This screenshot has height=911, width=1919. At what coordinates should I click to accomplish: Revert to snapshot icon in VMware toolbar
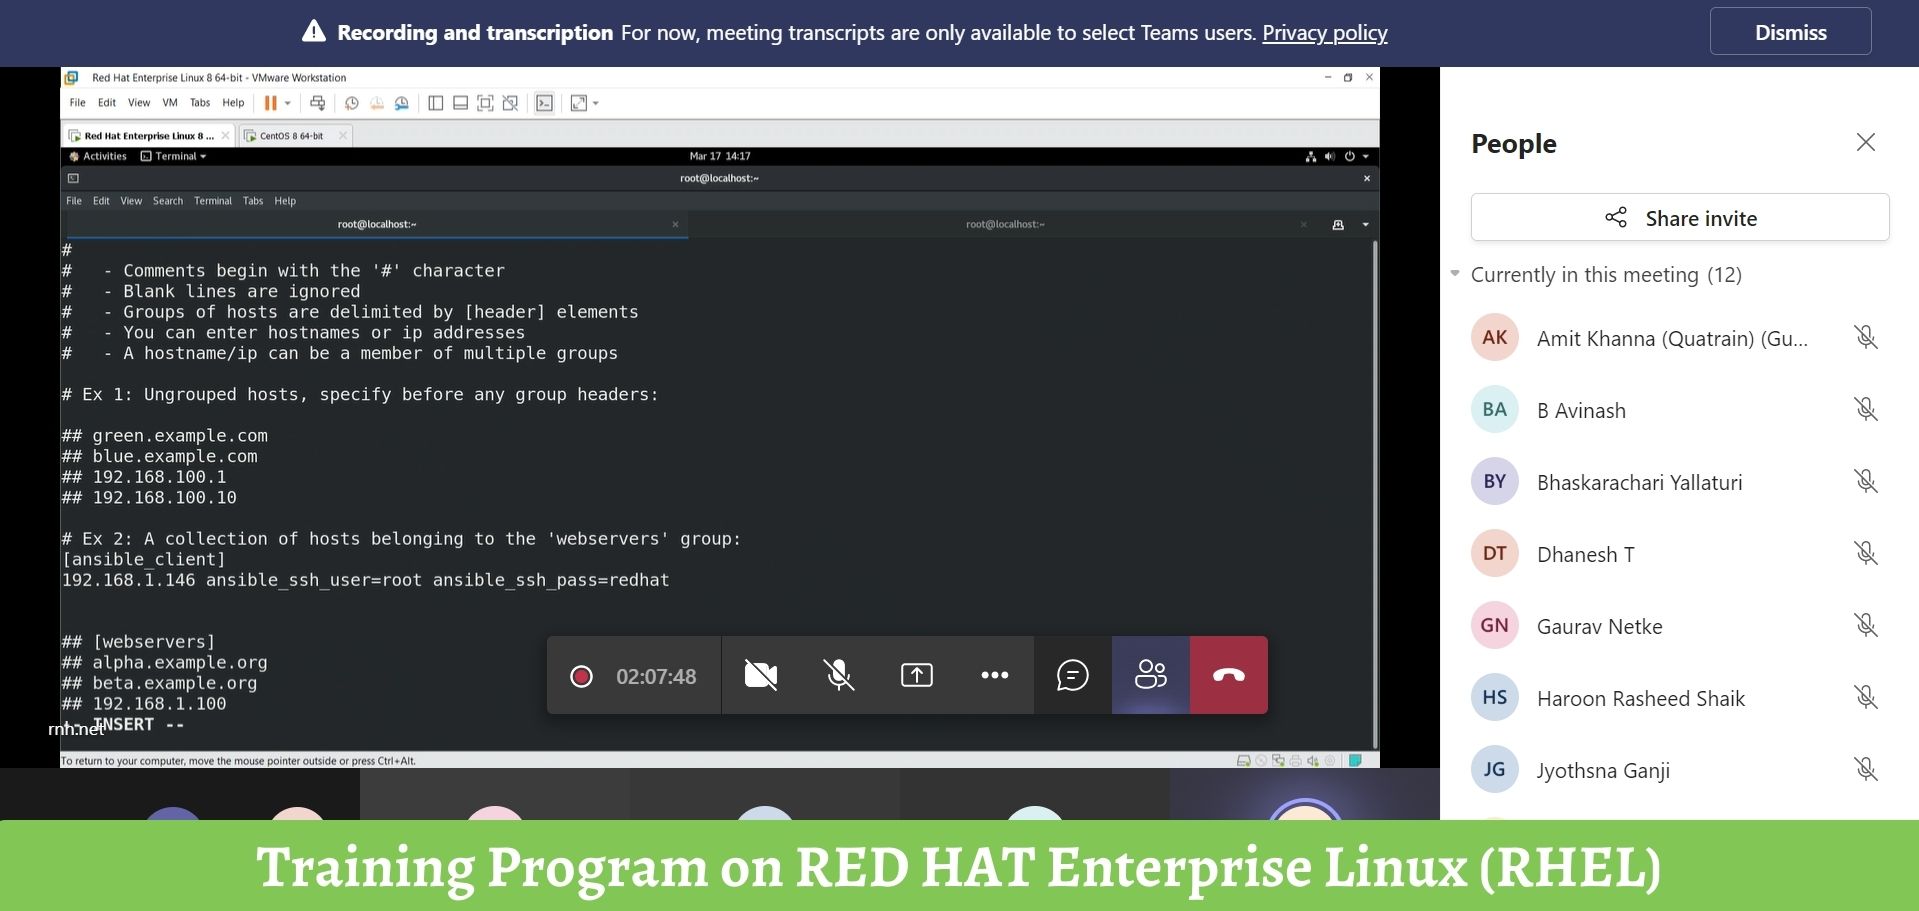[377, 103]
